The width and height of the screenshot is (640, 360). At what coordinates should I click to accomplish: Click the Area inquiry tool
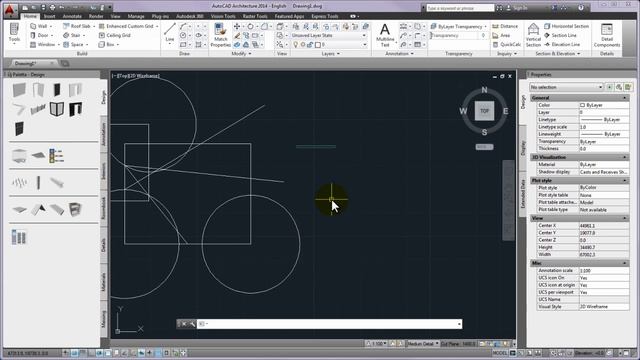[501, 36]
